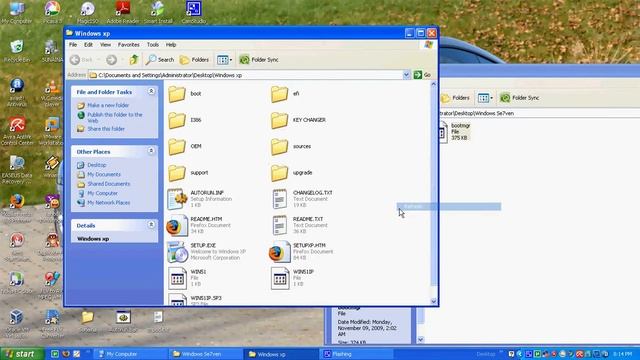The height and width of the screenshot is (360, 640).
Task: Click the file list scroll up arrow
Action: click(x=433, y=84)
